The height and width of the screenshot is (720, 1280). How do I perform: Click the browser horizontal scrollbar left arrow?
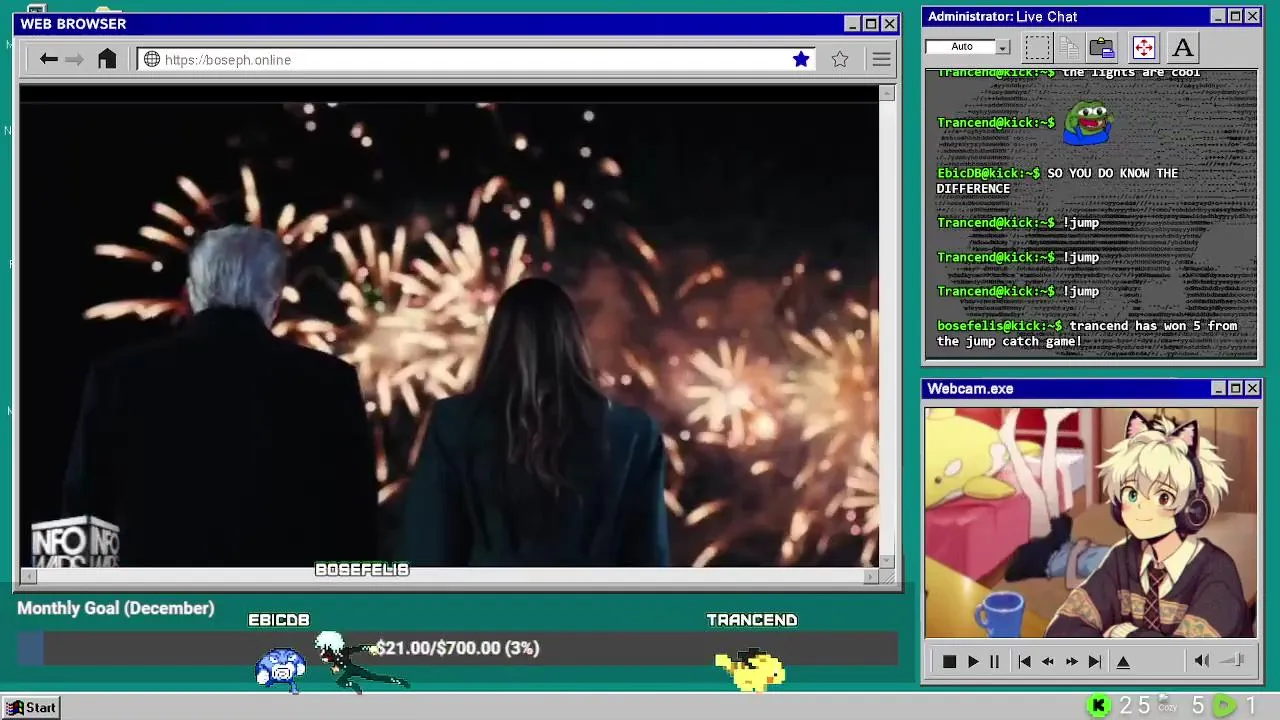27,576
